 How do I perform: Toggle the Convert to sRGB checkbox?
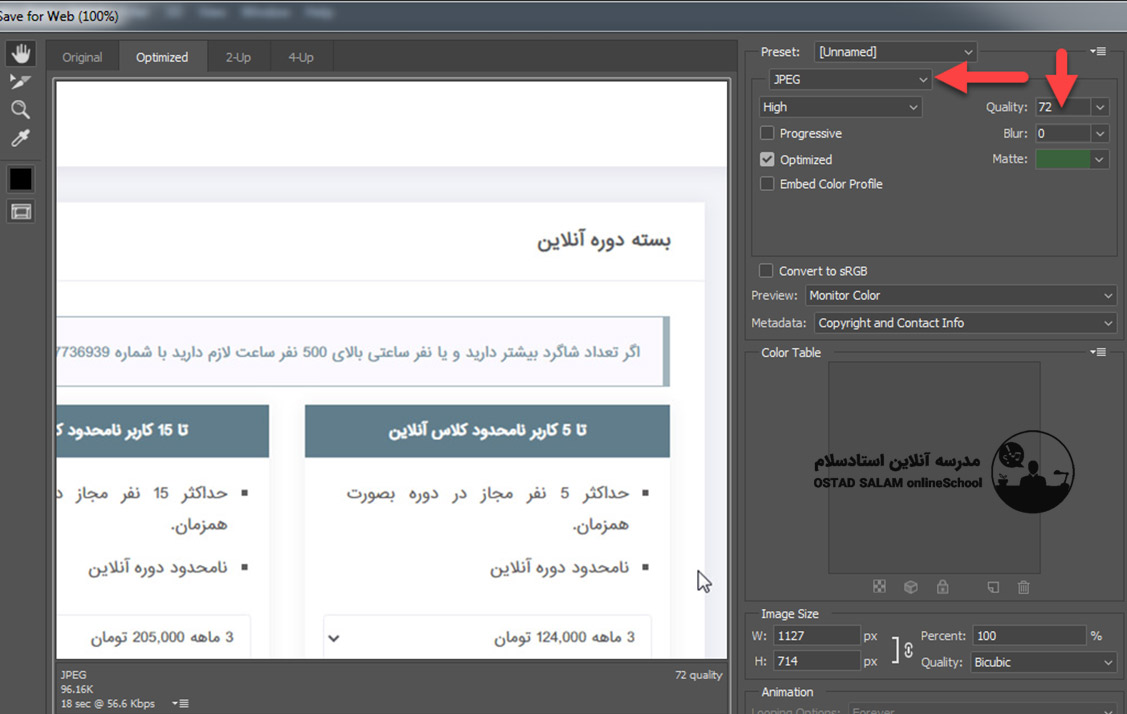[x=766, y=271]
